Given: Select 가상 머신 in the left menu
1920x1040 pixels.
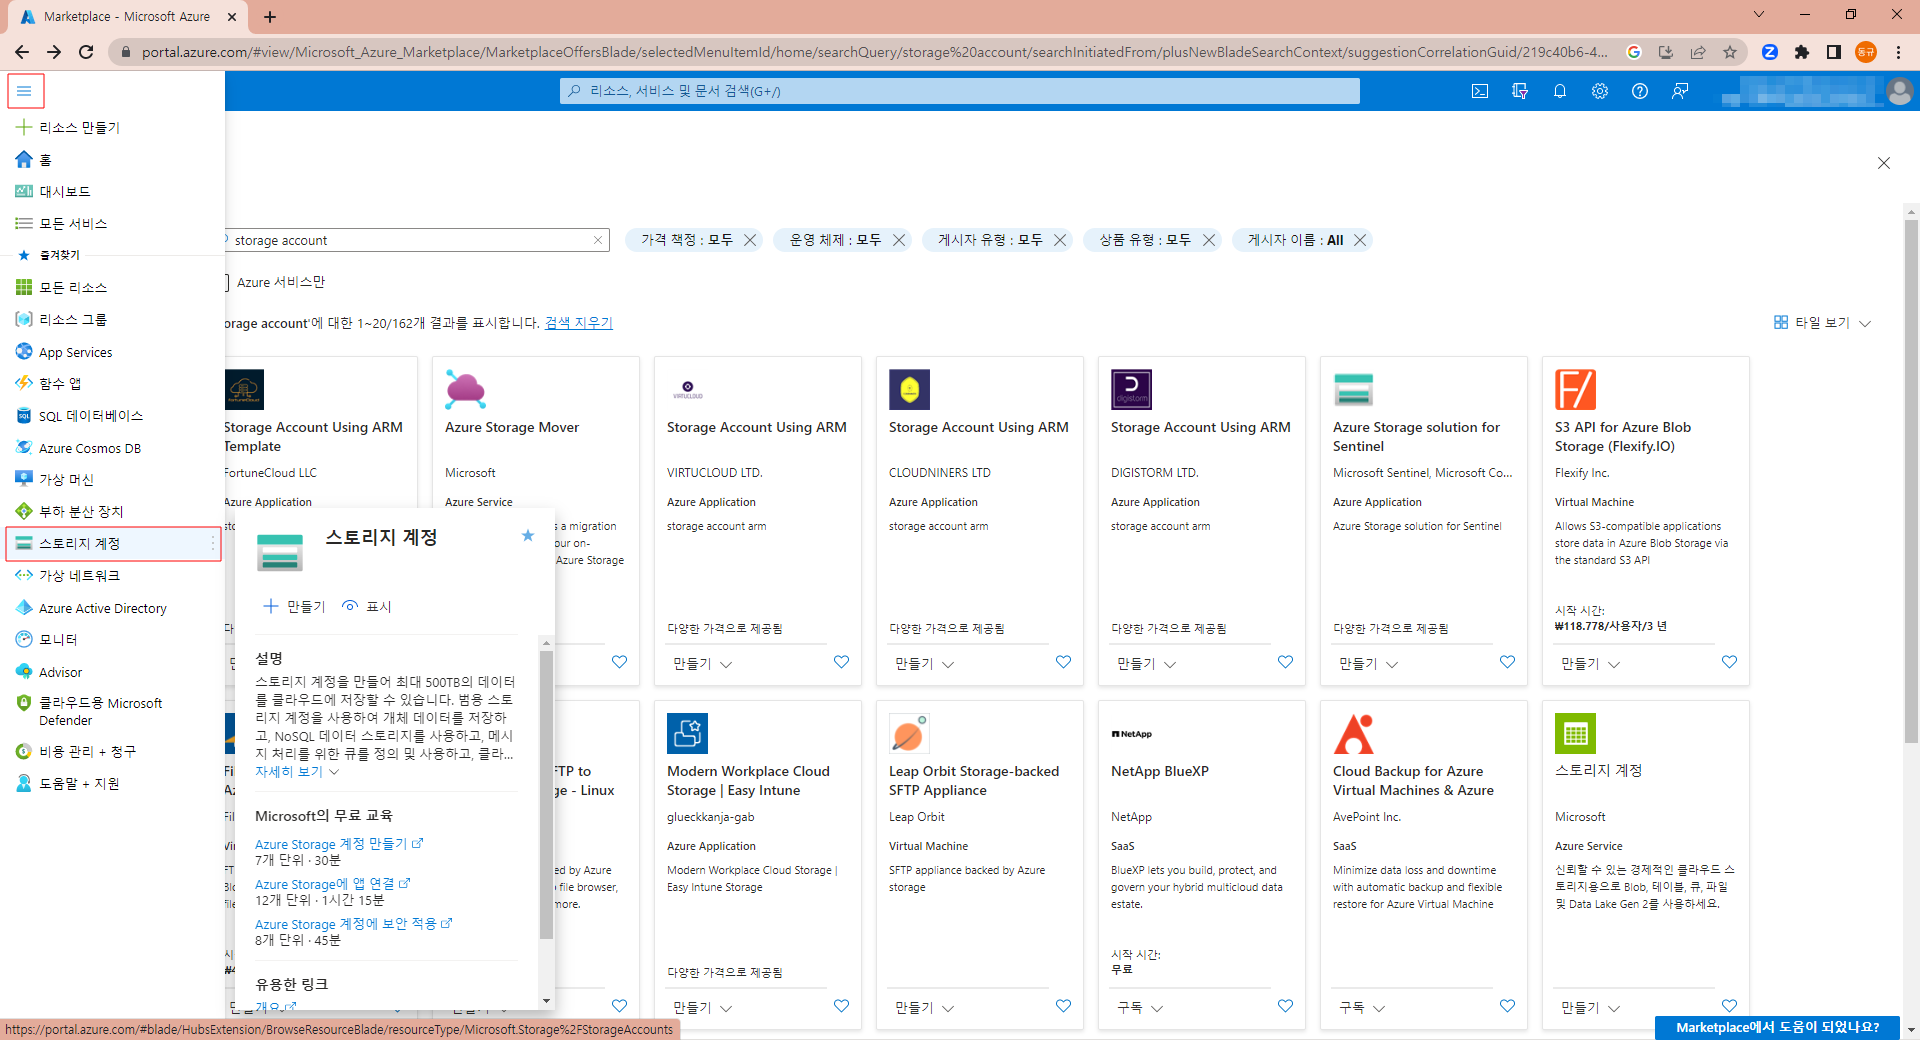Looking at the screenshot, I should (x=66, y=480).
